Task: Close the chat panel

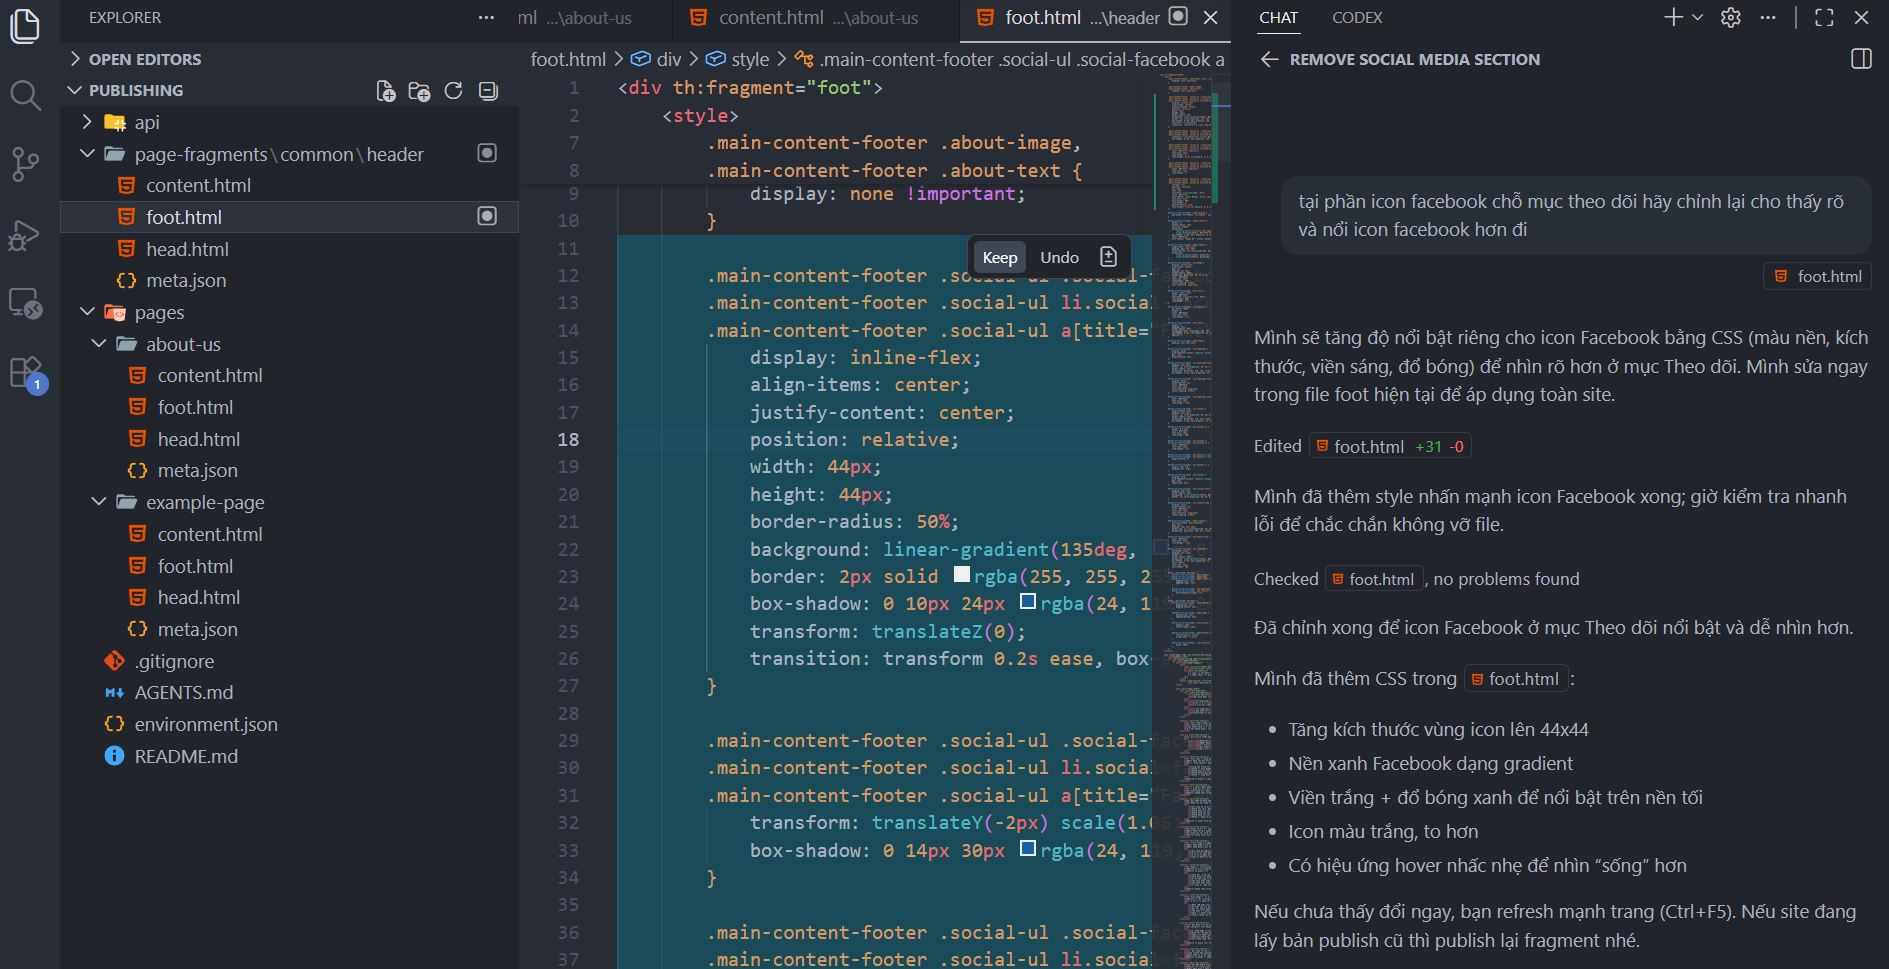Action: tap(1861, 17)
